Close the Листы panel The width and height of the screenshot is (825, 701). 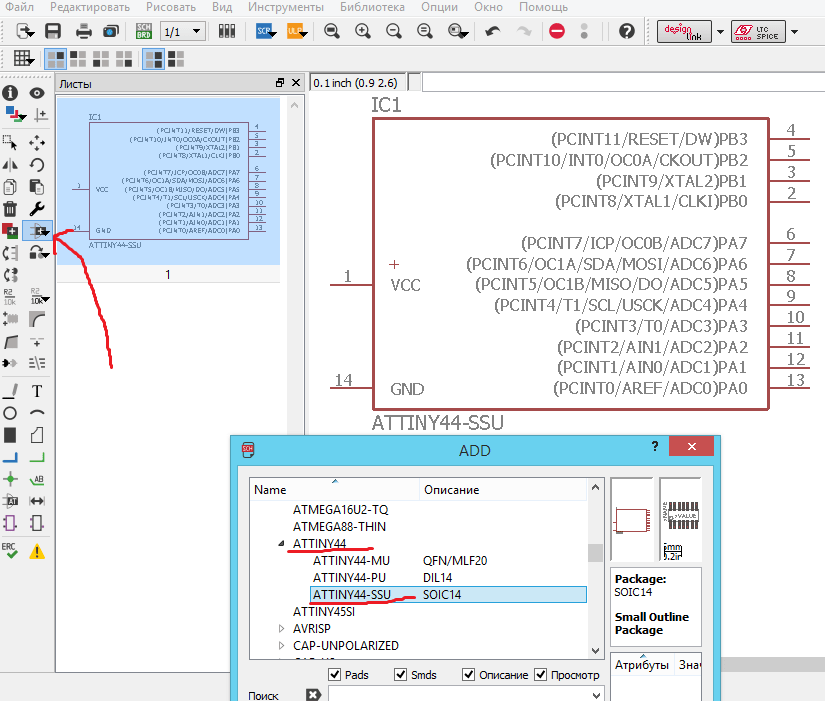pos(296,83)
